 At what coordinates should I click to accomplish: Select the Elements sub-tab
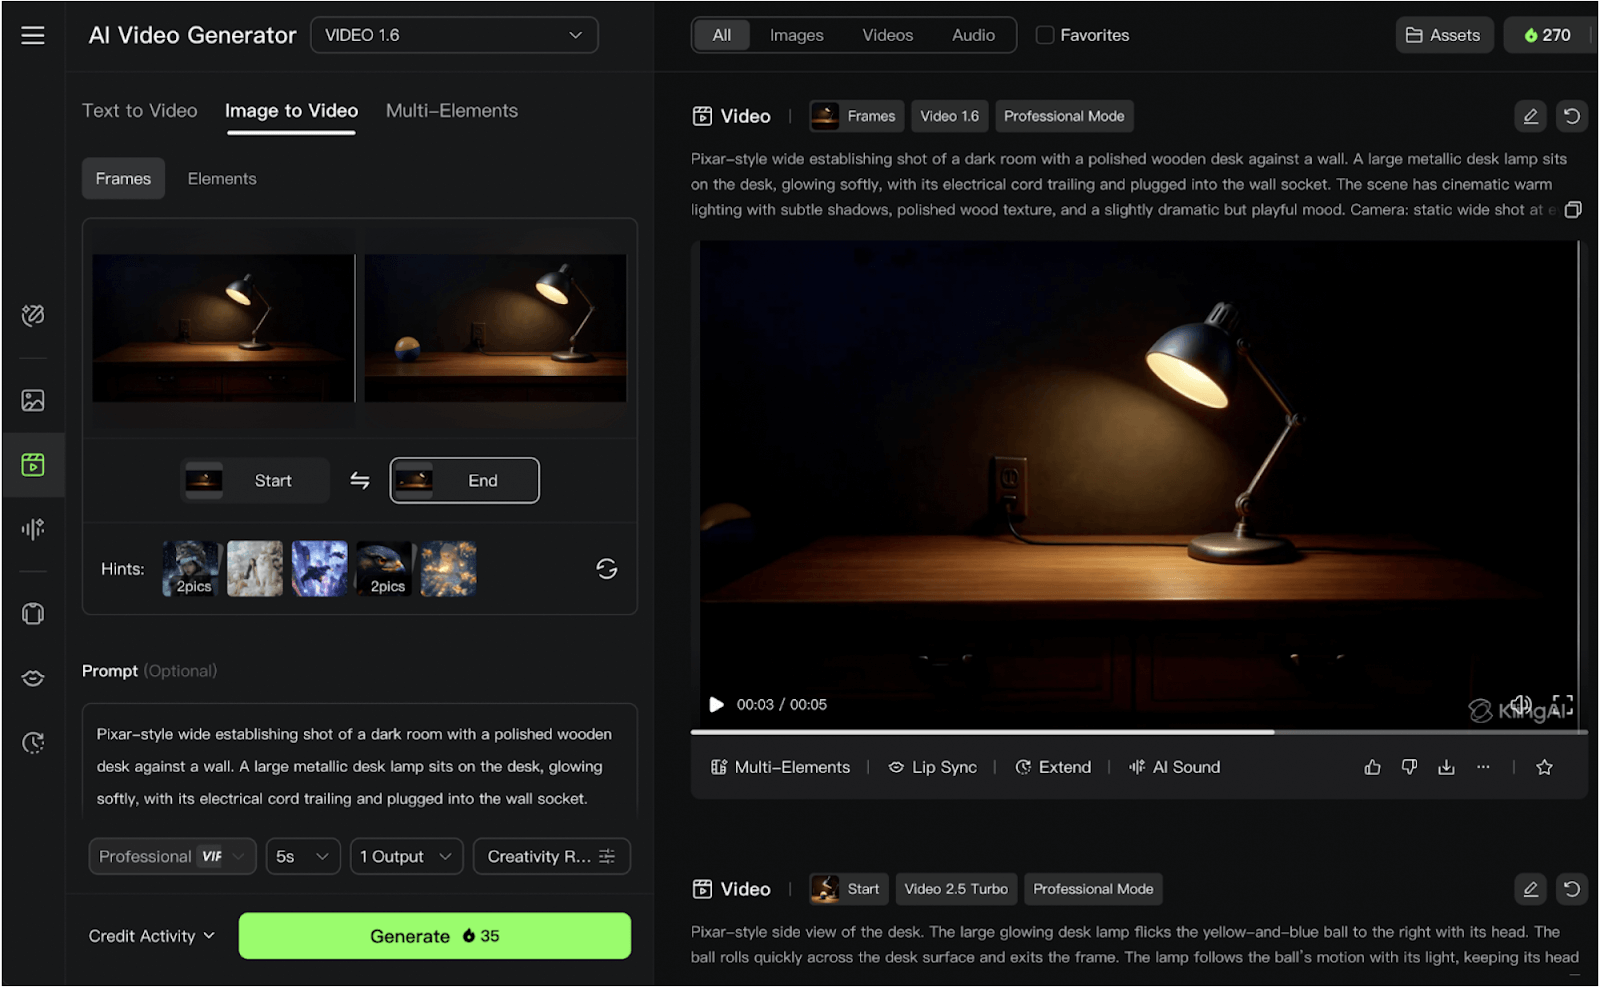coord(222,179)
